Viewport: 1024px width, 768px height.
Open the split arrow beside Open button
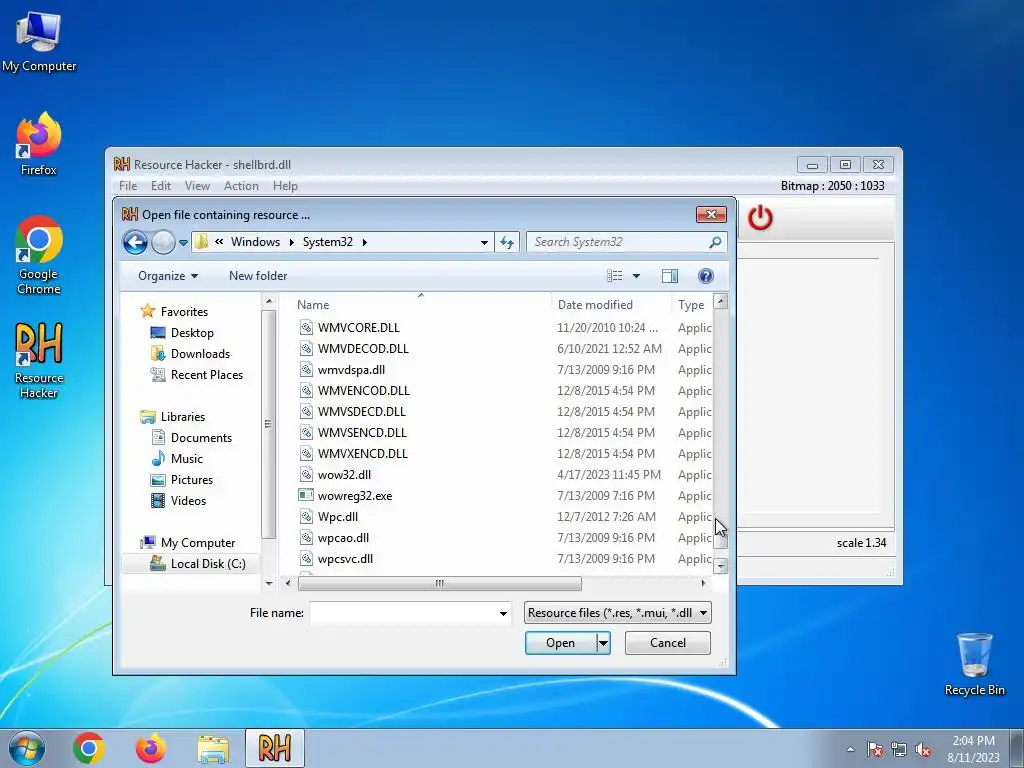tap(603, 643)
